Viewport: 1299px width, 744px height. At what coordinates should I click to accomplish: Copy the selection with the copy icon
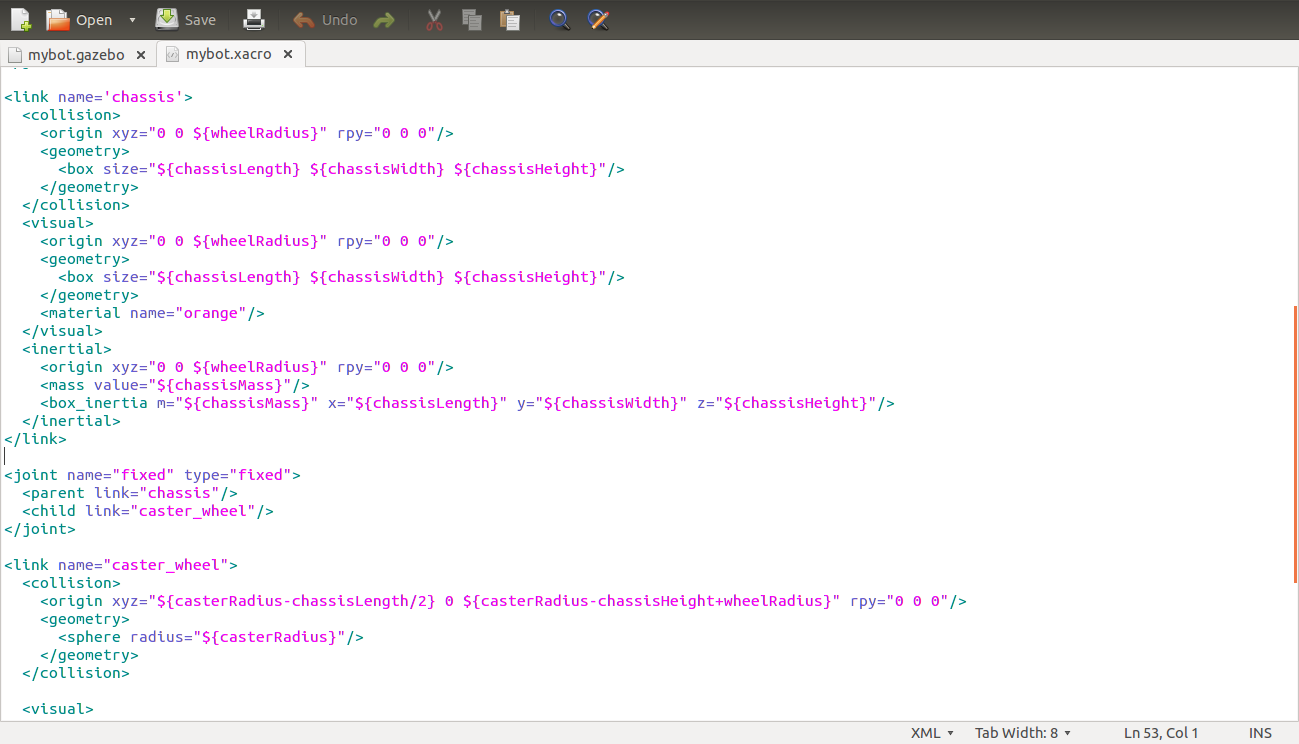472,19
